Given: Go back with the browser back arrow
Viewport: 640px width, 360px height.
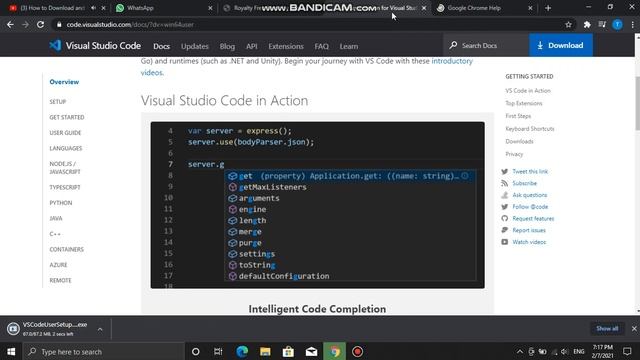Looking at the screenshot, I should point(10,24).
